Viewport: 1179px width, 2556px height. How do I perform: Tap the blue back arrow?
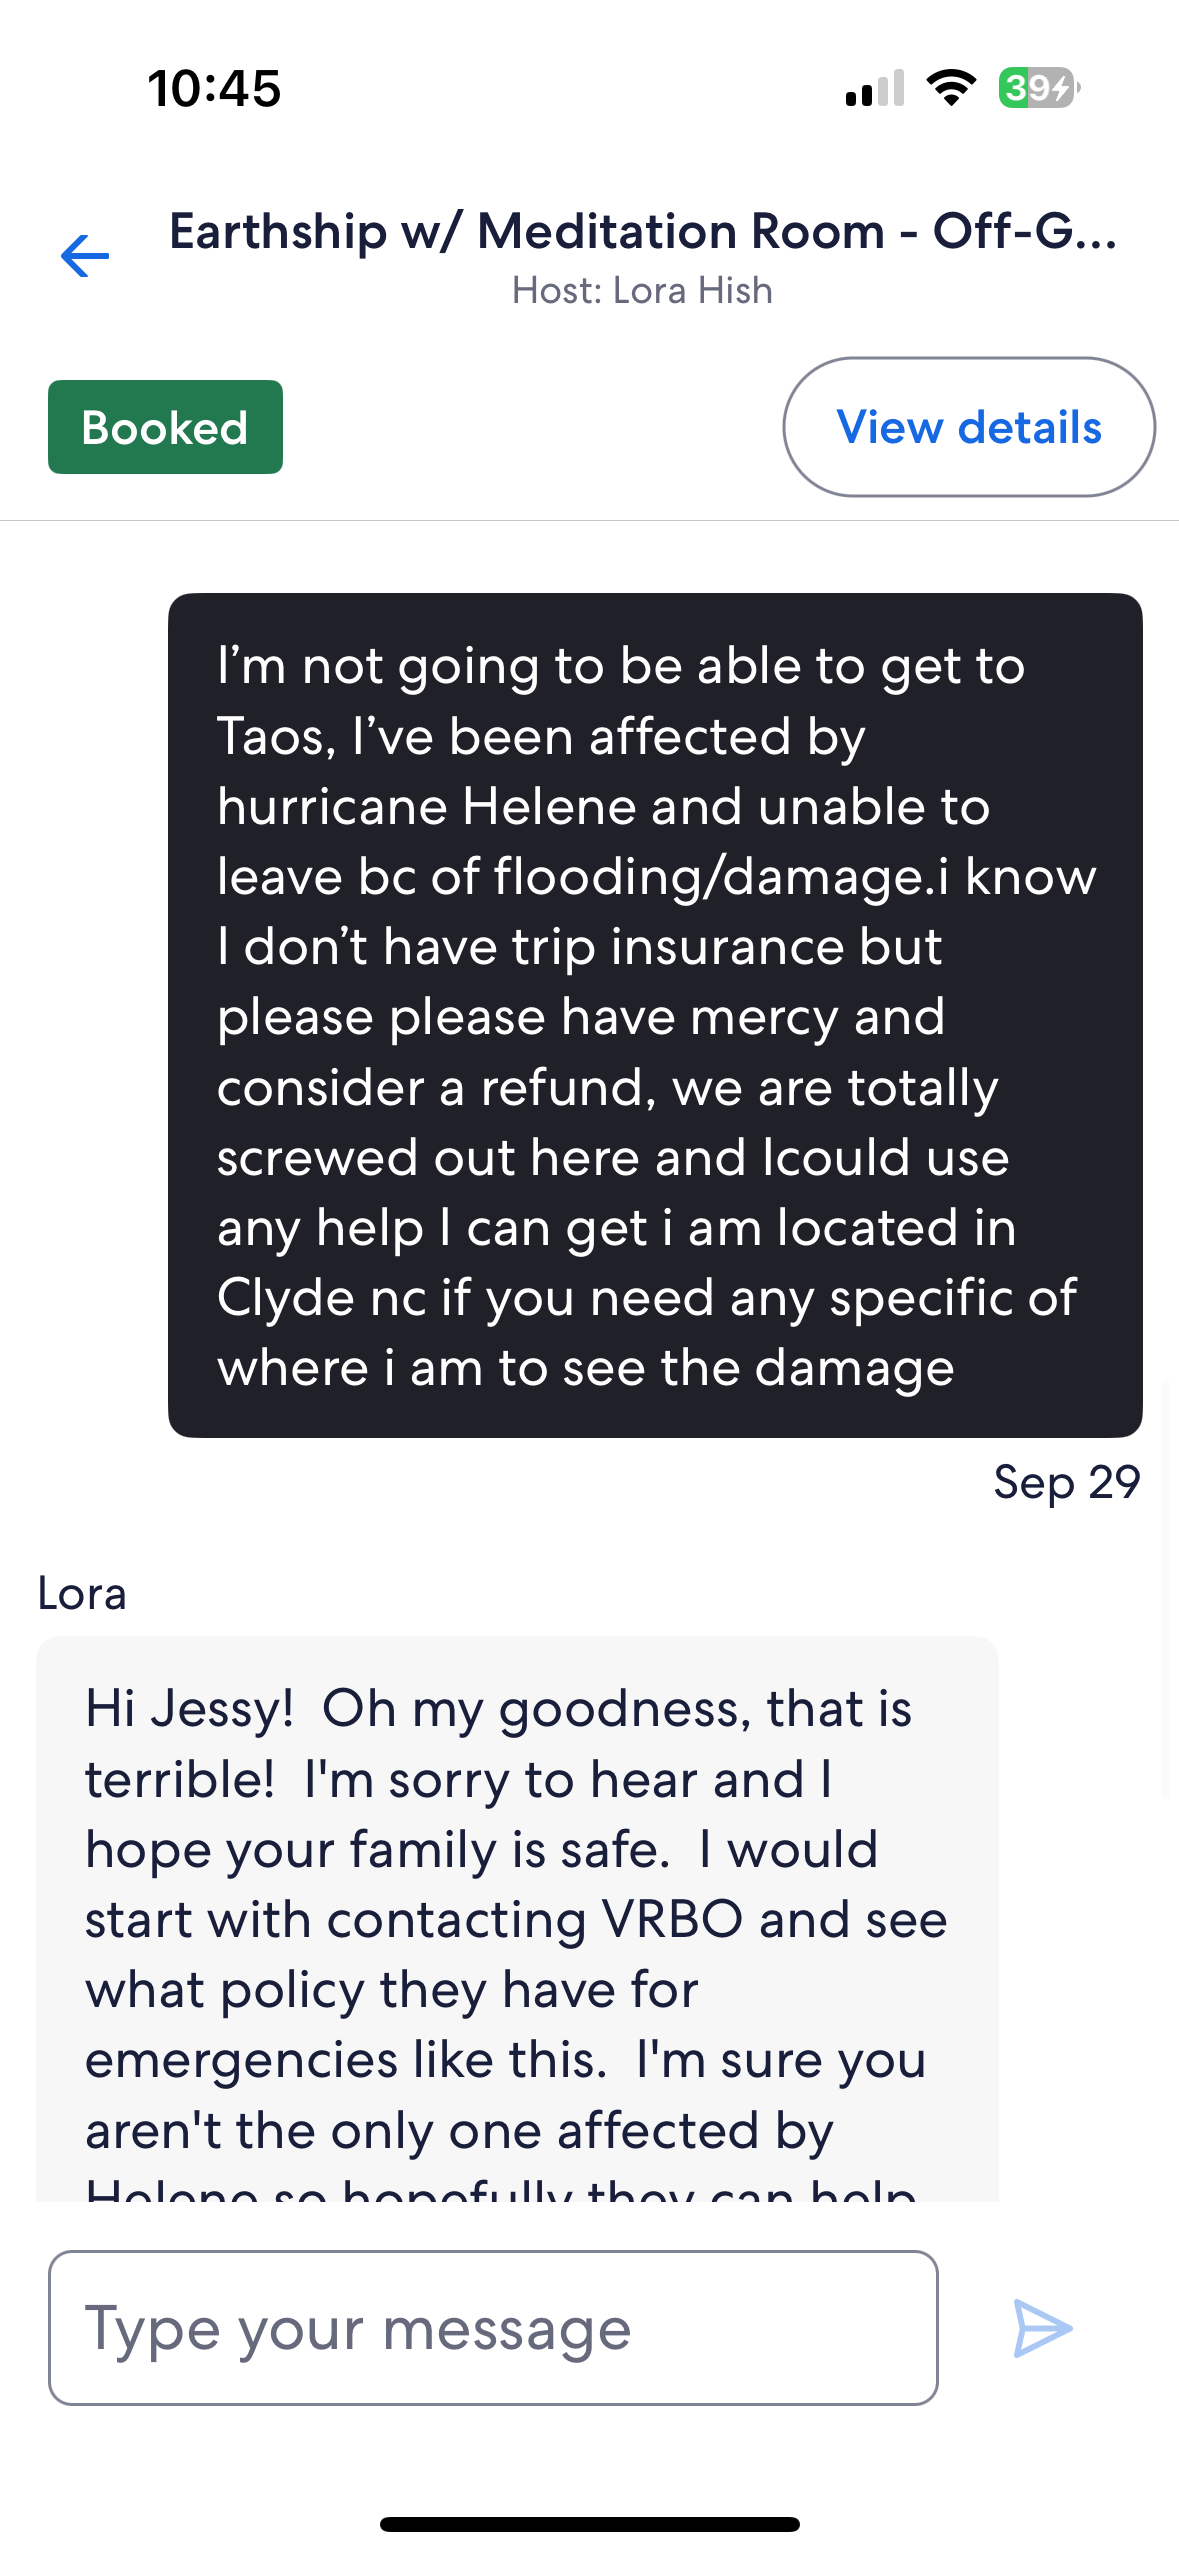point(85,256)
